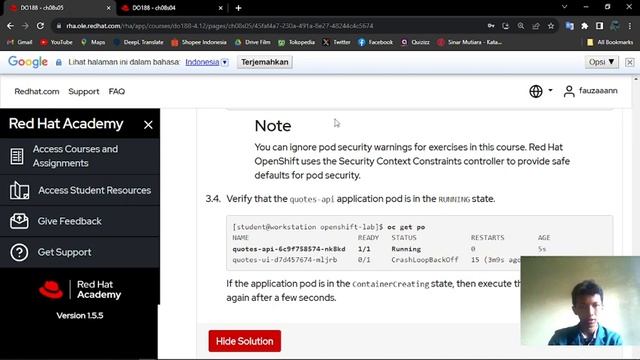Open the Maps bookmark
The width and height of the screenshot is (640, 360).
click(x=93, y=42)
